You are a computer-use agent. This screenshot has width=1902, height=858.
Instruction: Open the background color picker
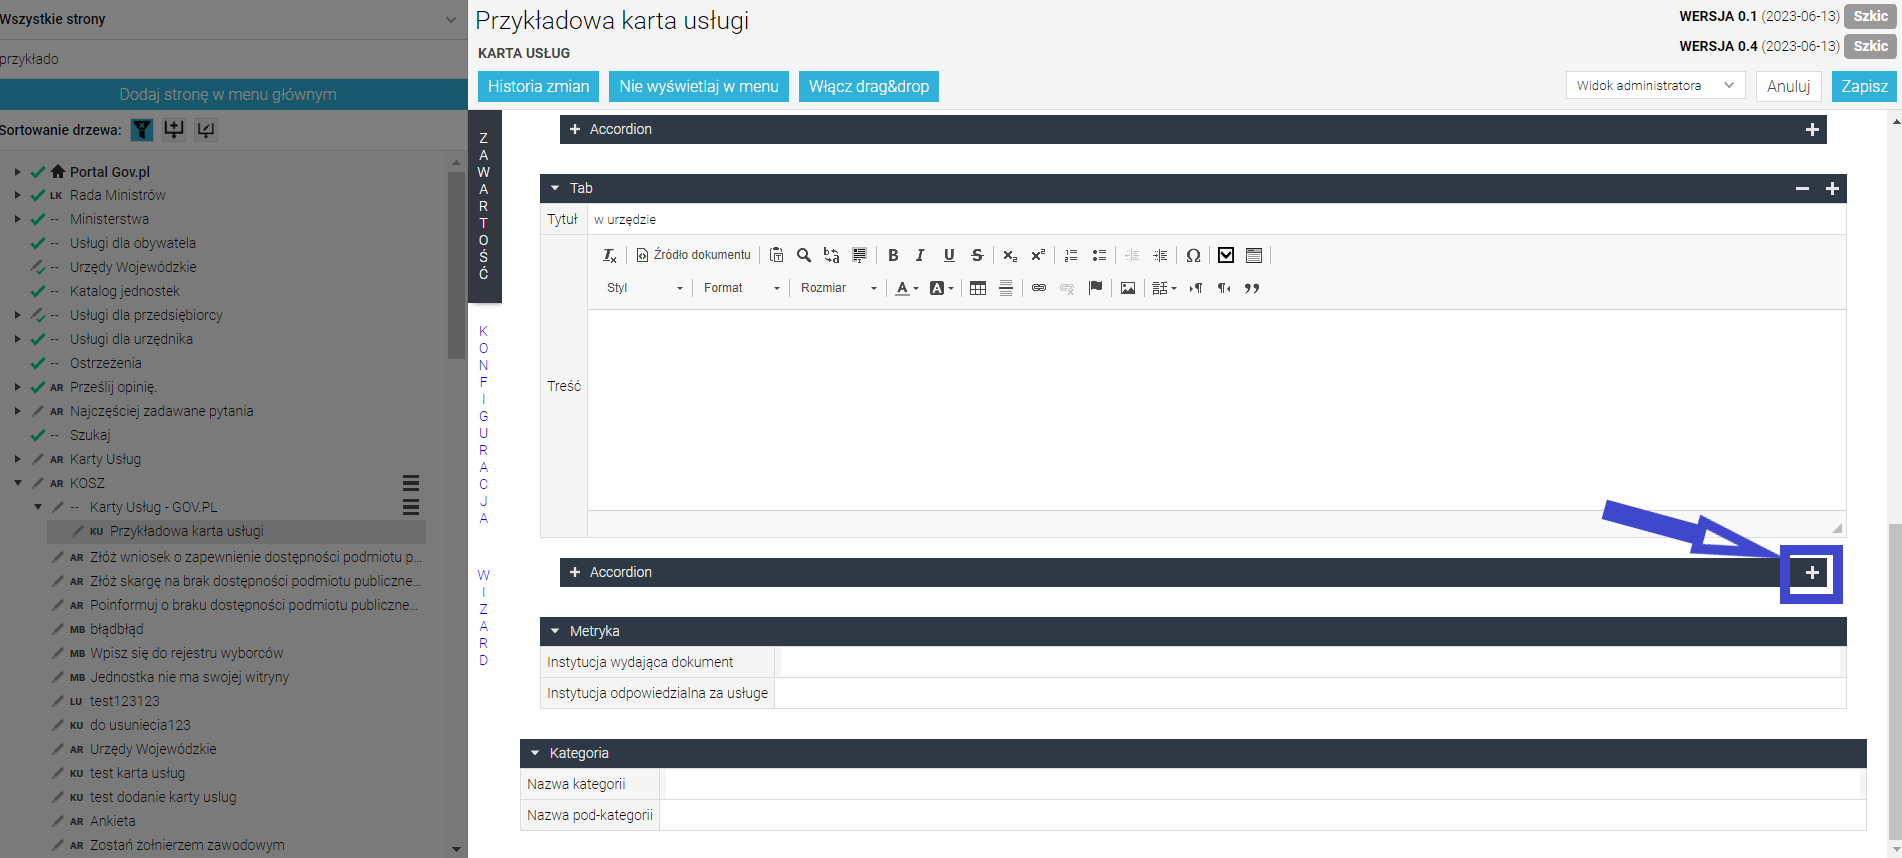942,288
